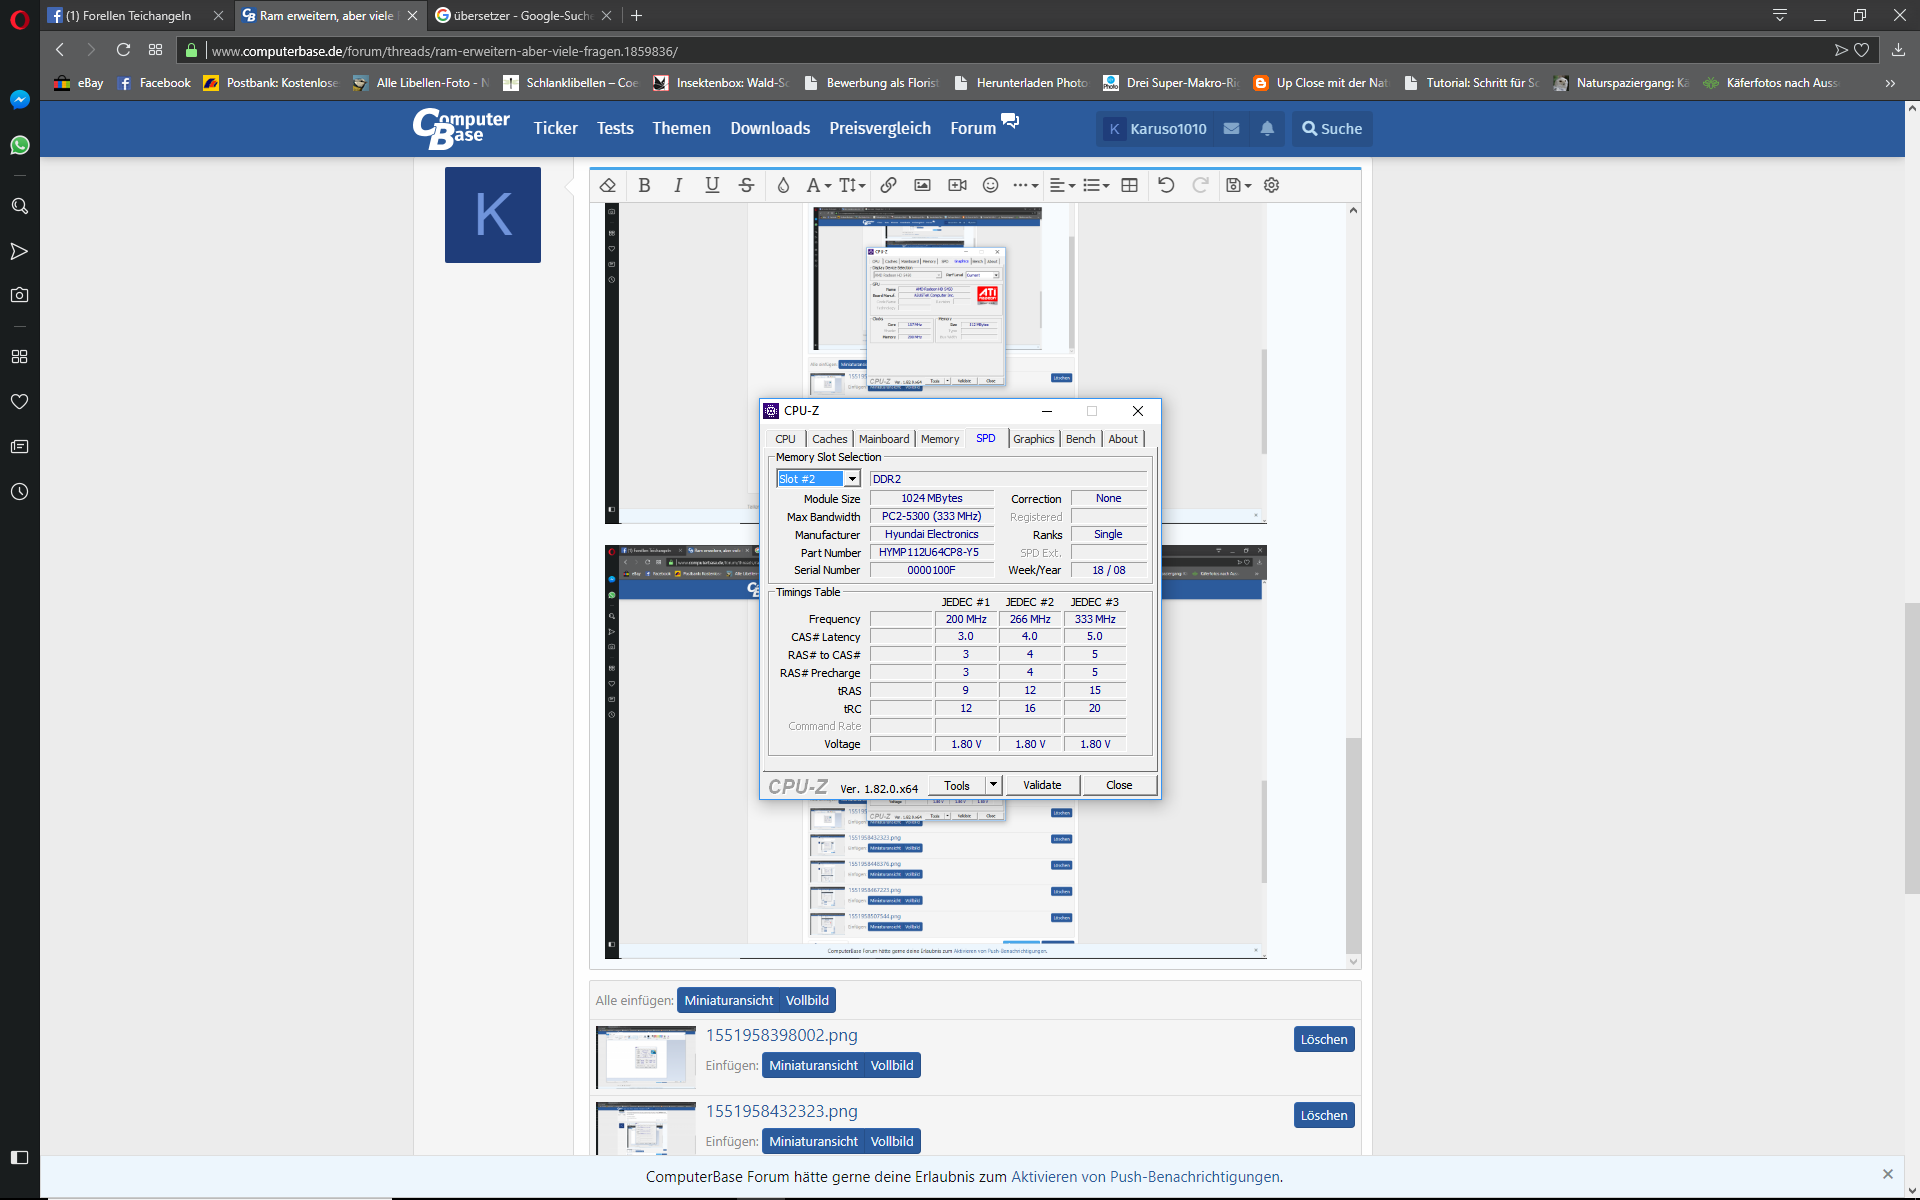Toggle bold formatting in editor

click(x=644, y=185)
